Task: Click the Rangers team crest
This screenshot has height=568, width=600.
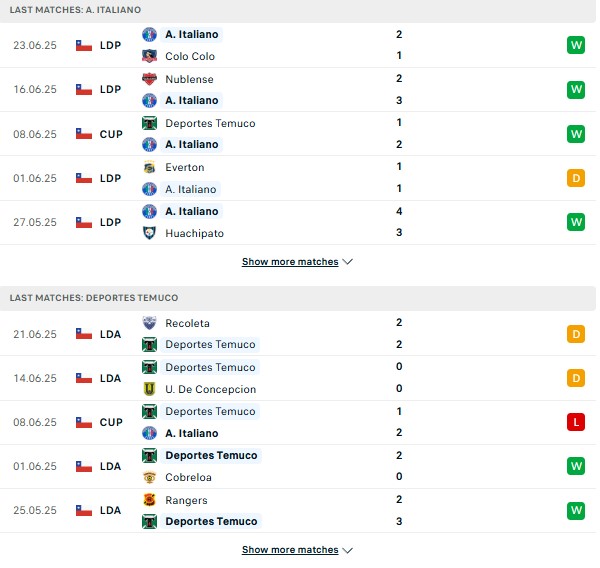Action: tap(149, 500)
